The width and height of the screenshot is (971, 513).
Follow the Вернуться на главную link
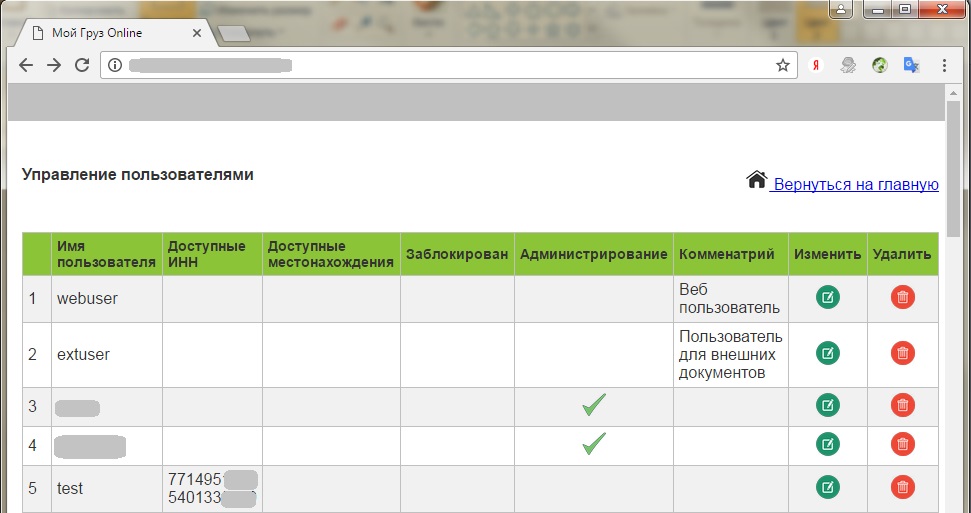coord(855,184)
